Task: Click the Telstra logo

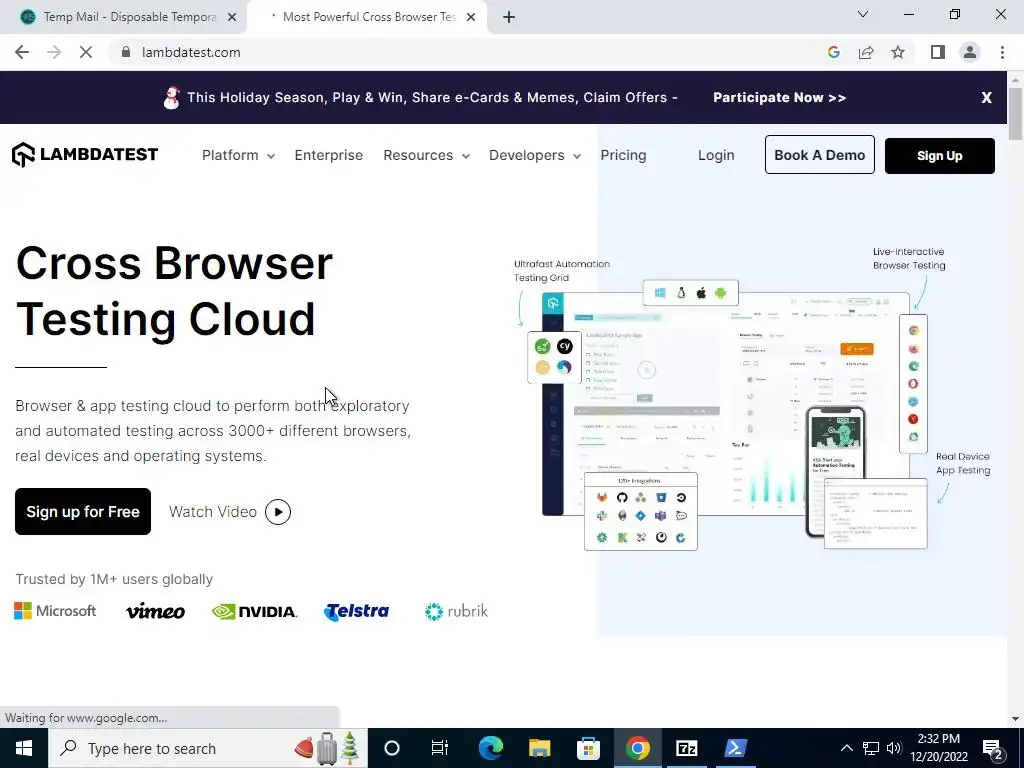Action: (357, 611)
